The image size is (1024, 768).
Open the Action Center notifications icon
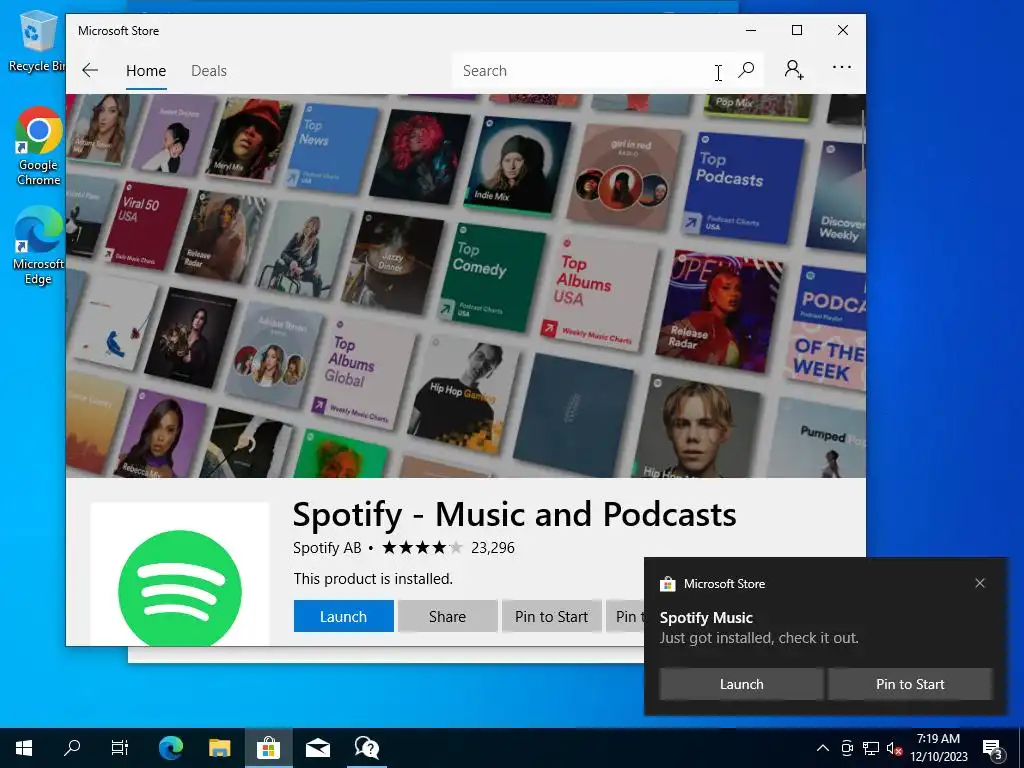pos(992,749)
